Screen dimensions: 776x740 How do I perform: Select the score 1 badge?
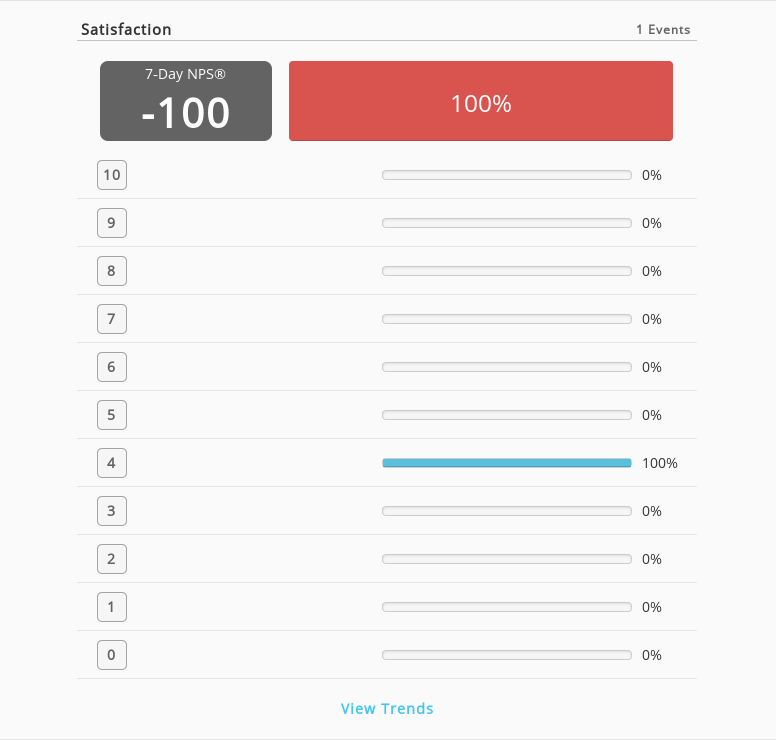click(x=112, y=607)
